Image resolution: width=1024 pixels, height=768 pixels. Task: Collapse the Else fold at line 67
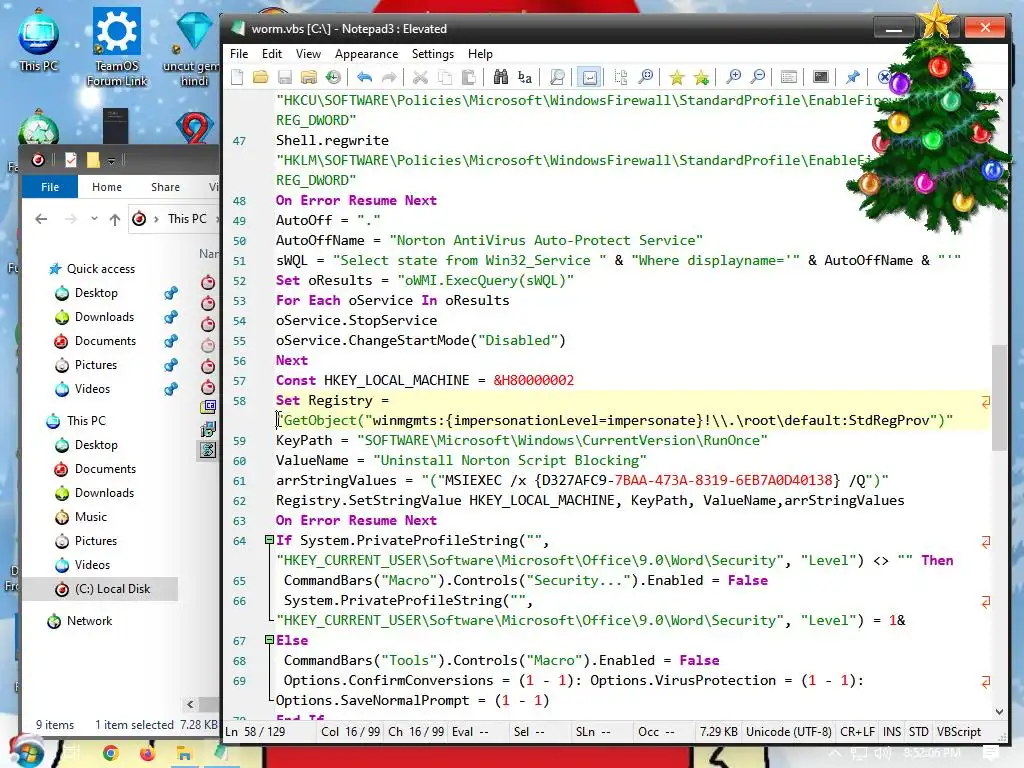[269, 640]
